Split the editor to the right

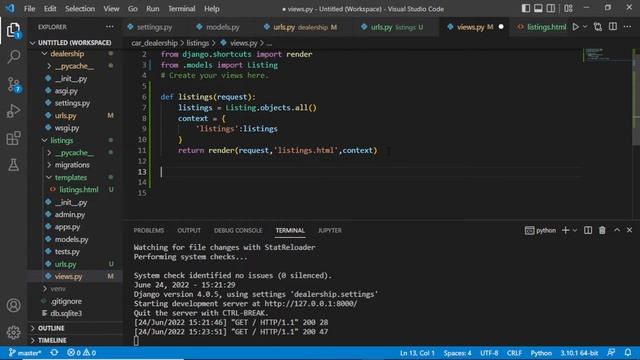click(613, 27)
